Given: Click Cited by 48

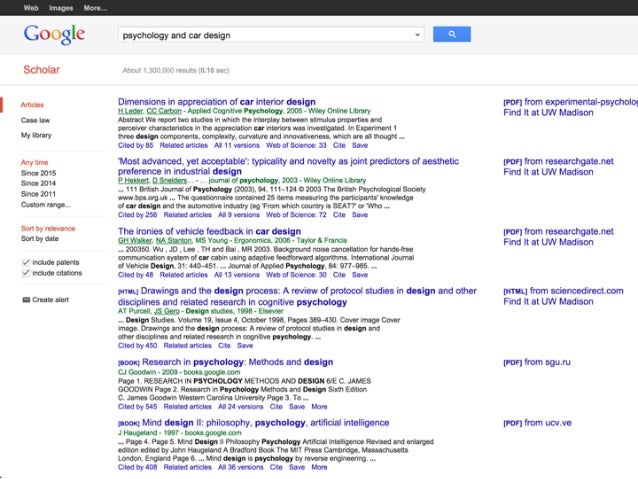Looking at the screenshot, I should point(135,275).
